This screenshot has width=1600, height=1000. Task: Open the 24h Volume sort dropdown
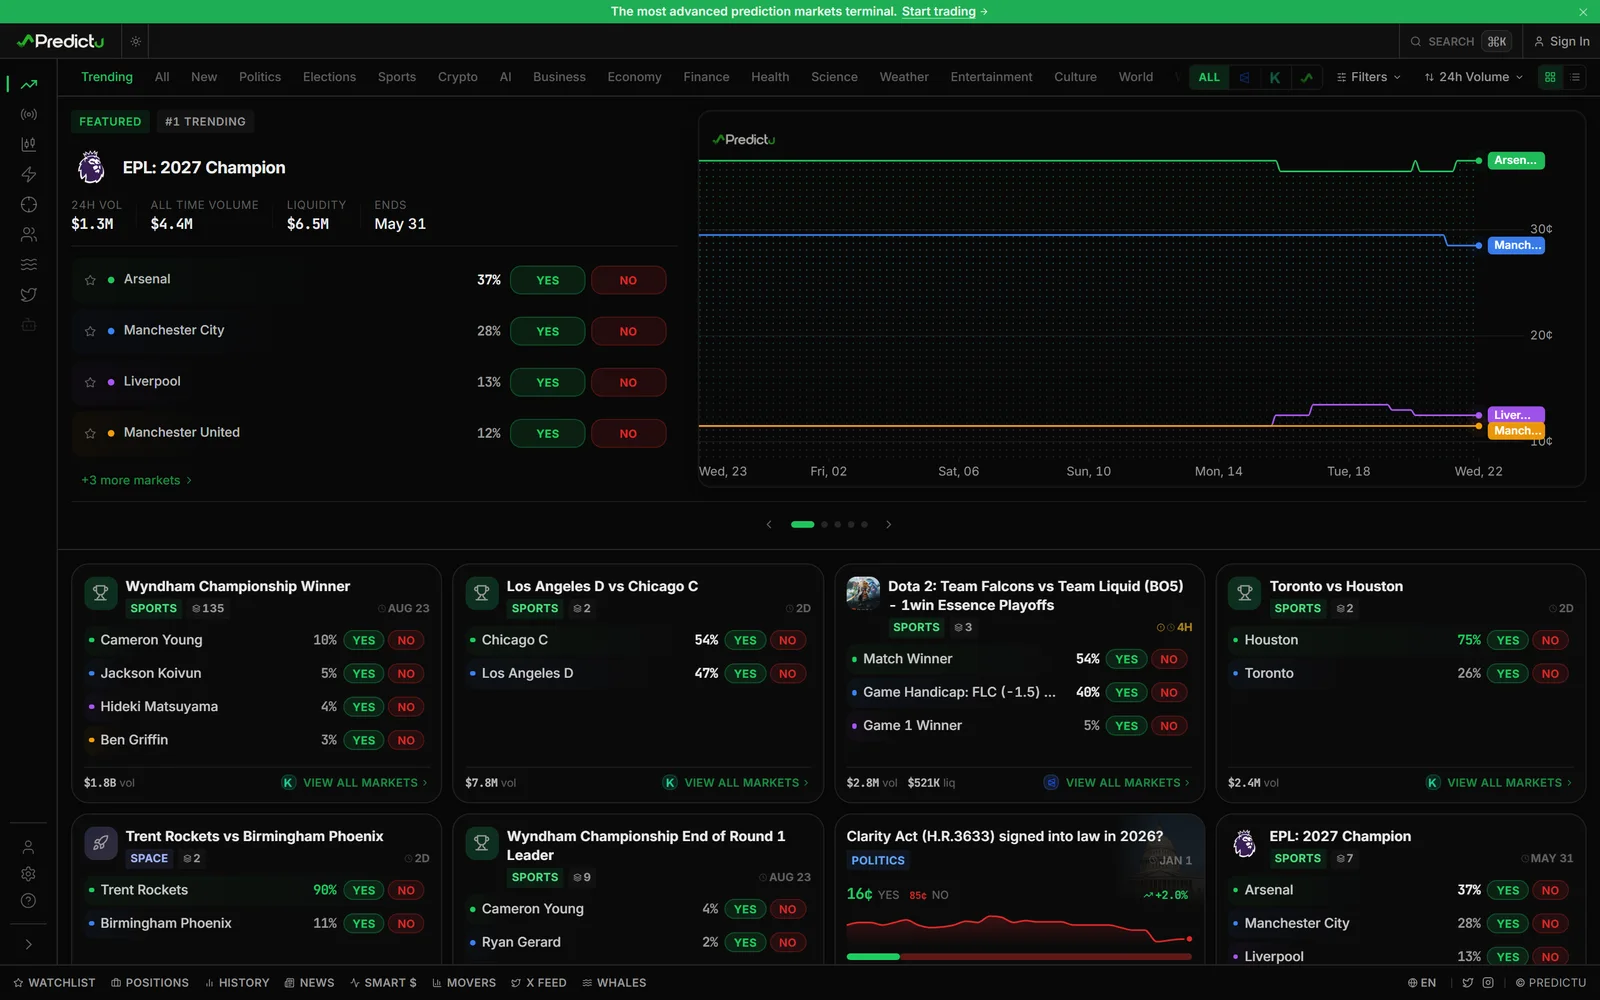[1474, 77]
